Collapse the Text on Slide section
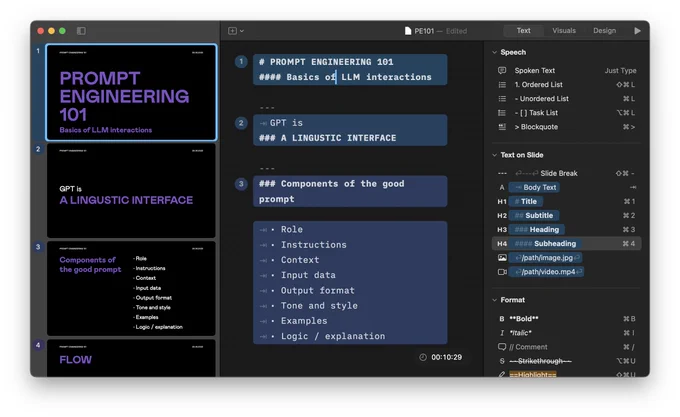The width and height of the screenshot is (680, 417). 494,155
